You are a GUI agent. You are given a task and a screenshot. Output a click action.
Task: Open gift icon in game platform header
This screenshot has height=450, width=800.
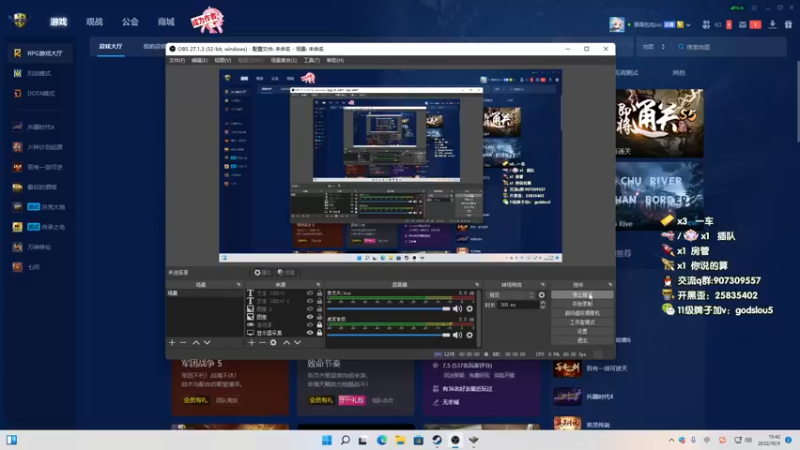788,24
